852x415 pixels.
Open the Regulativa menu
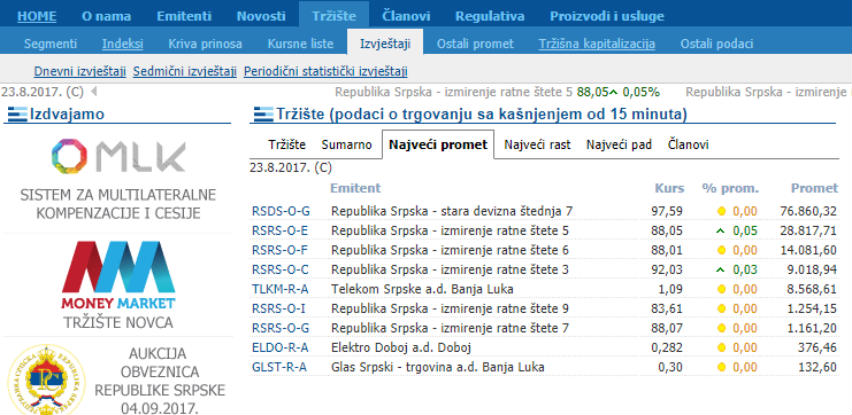click(490, 16)
